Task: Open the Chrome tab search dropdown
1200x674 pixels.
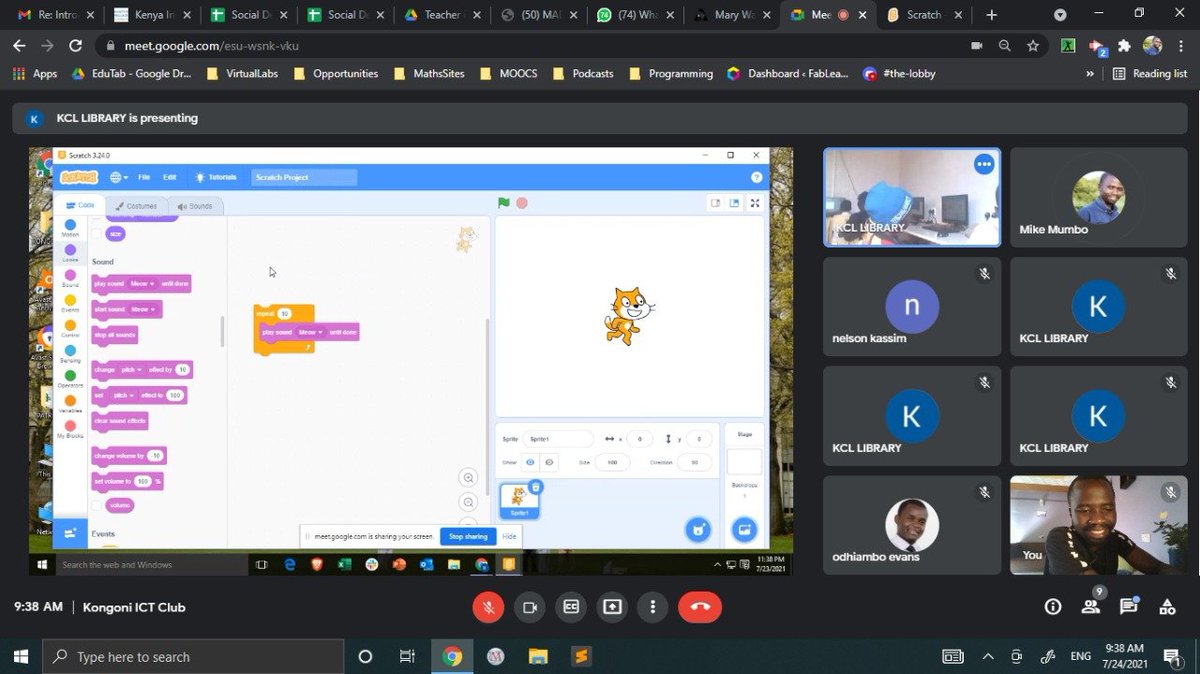Action: tap(1060, 15)
